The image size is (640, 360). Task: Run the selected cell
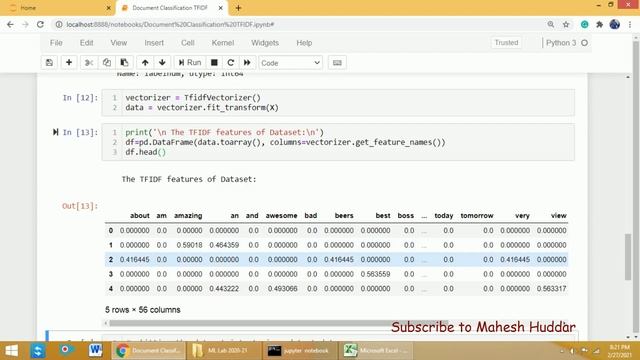pyautogui.click(x=190, y=63)
